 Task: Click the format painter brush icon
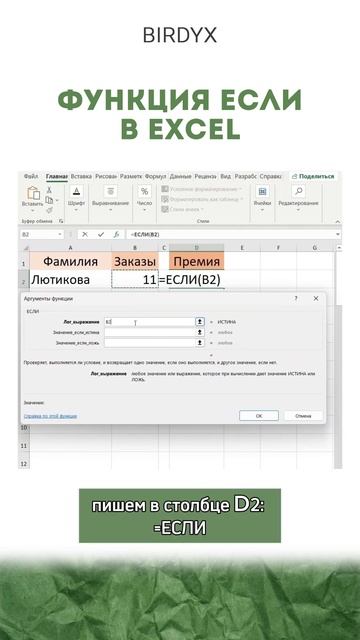tap(49, 210)
